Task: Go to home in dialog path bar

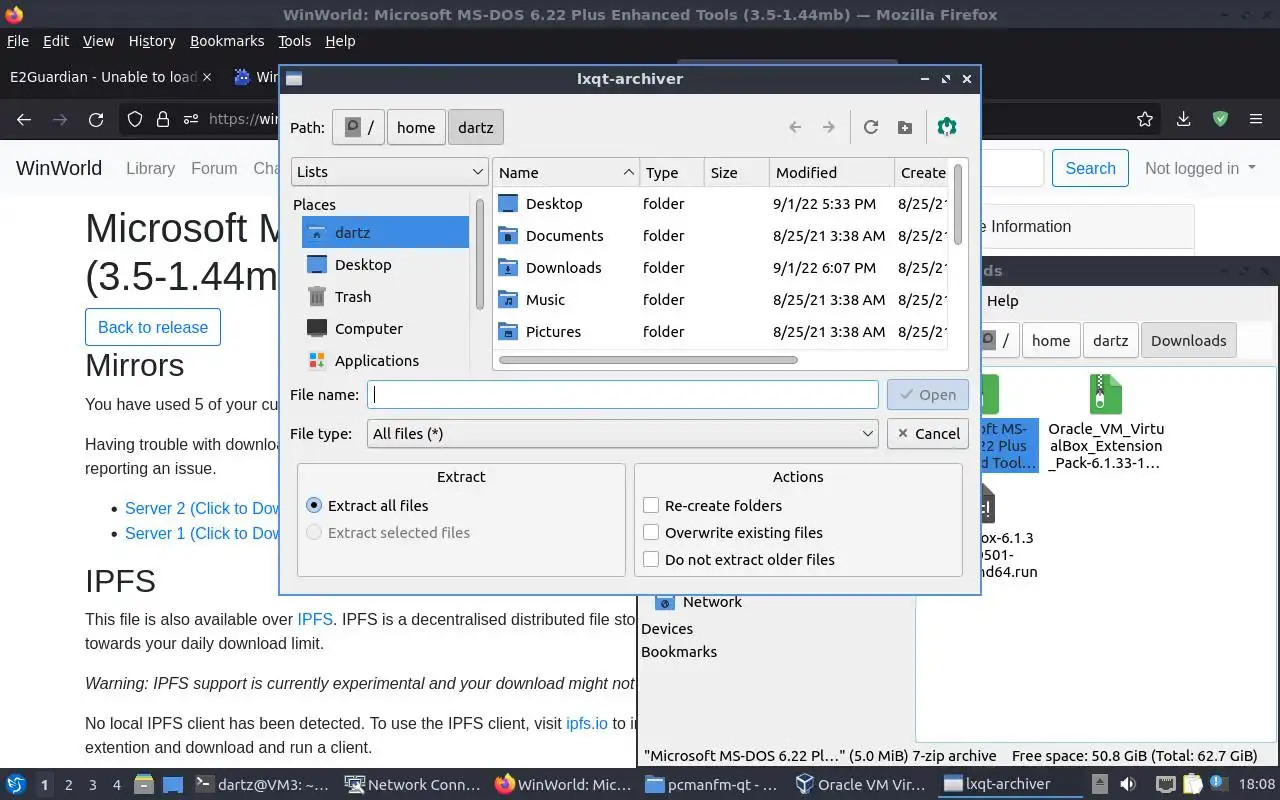Action: tap(416, 127)
